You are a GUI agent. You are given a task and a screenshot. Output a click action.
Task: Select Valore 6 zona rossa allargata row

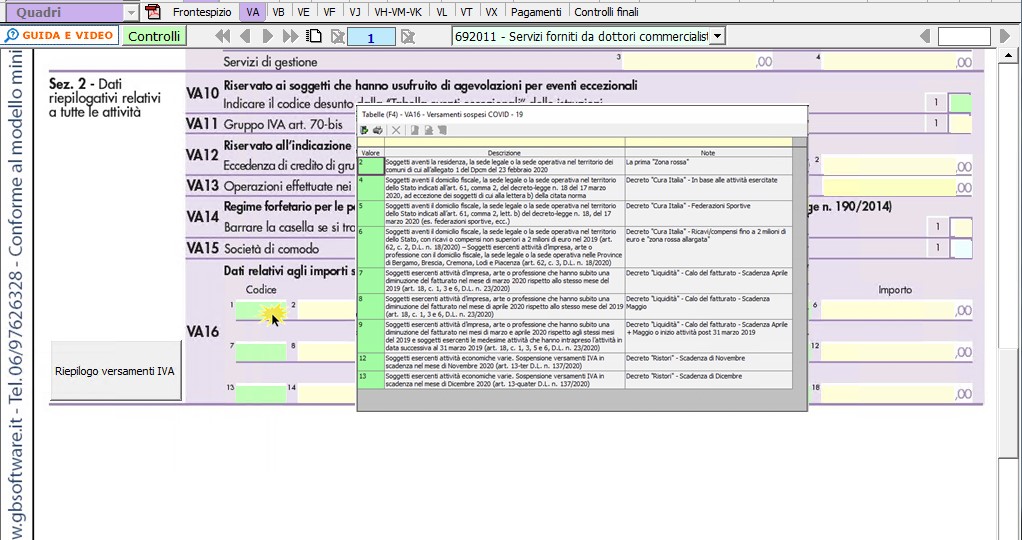coord(575,247)
